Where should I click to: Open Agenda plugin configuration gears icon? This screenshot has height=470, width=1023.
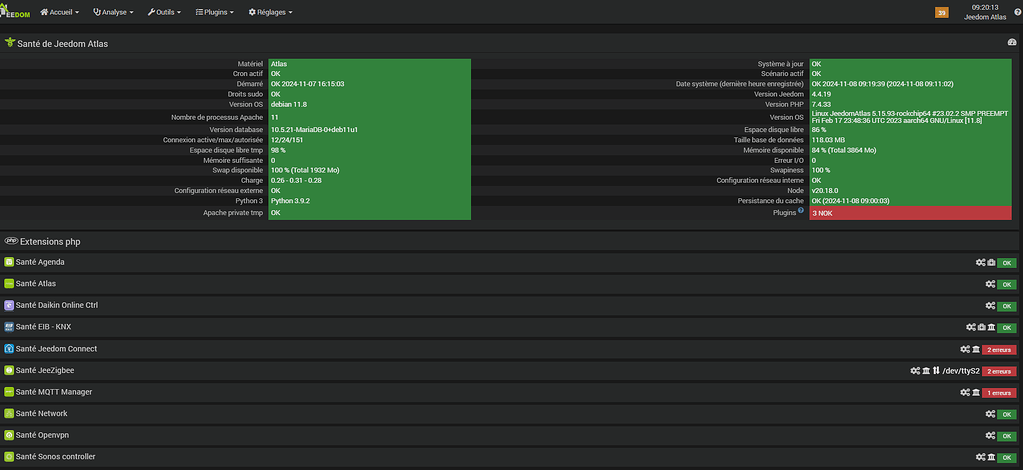point(980,262)
